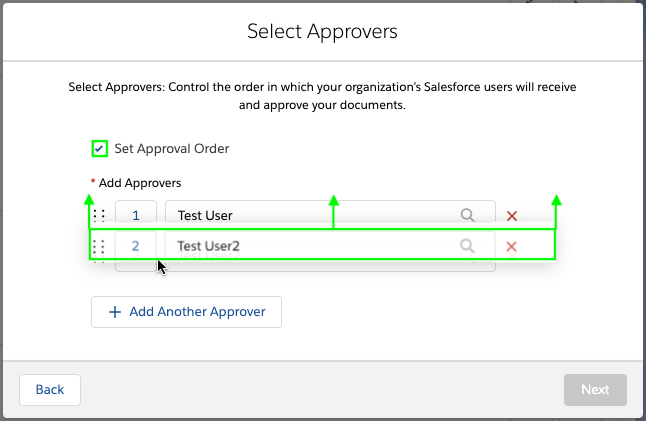This screenshot has height=421, width=646.
Task: Select the order number 1 box
Action: [x=136, y=215]
